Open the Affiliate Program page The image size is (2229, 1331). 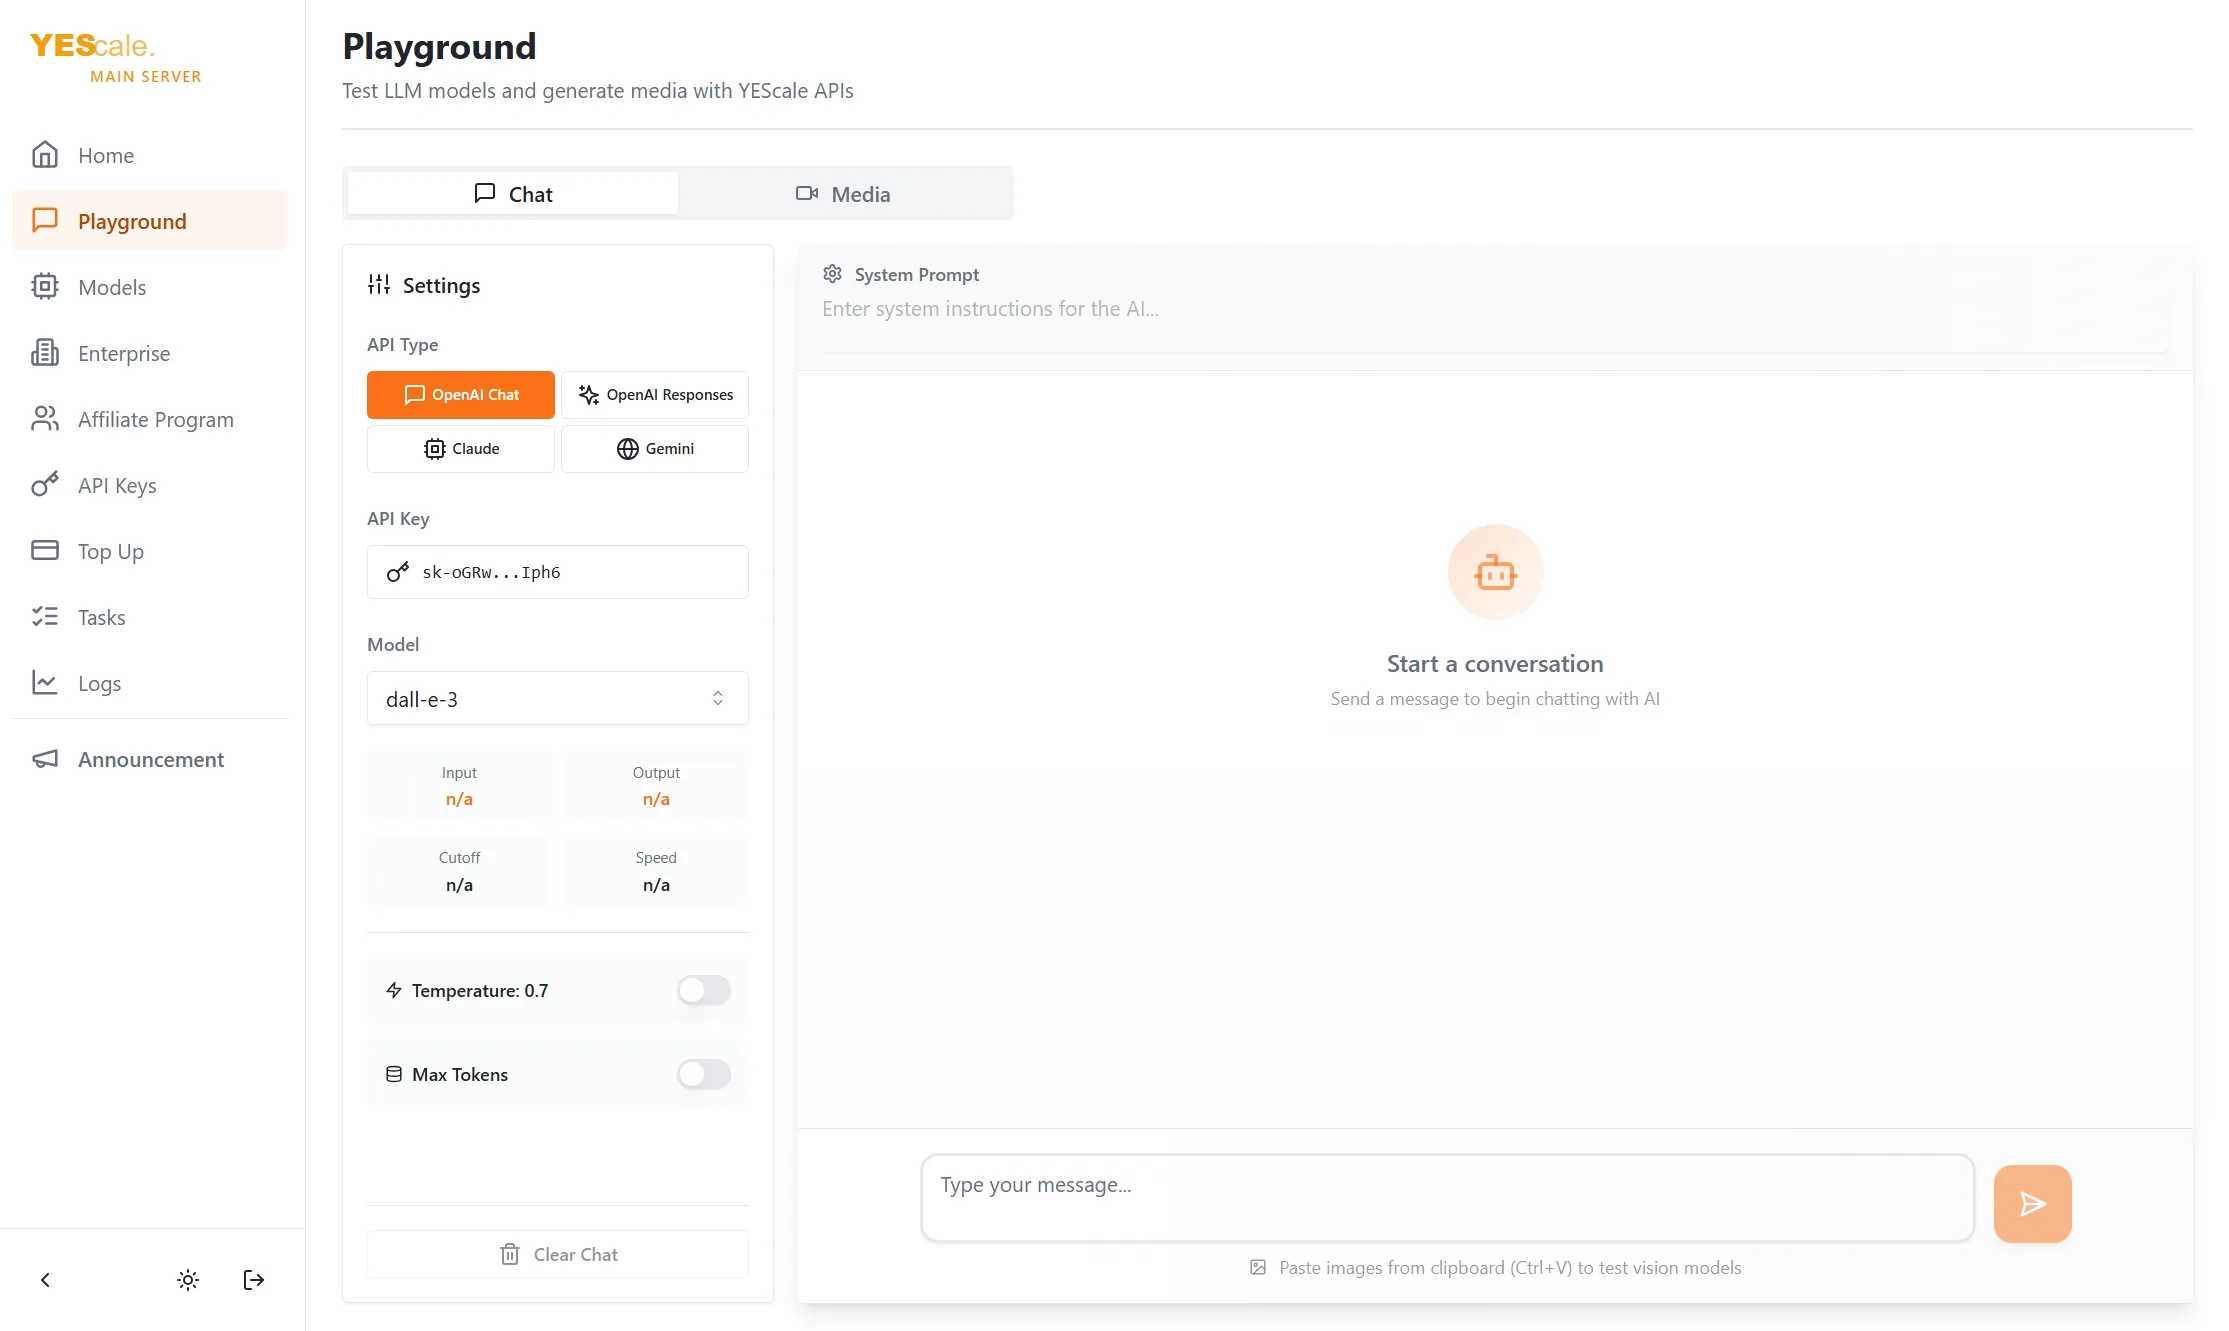(155, 420)
